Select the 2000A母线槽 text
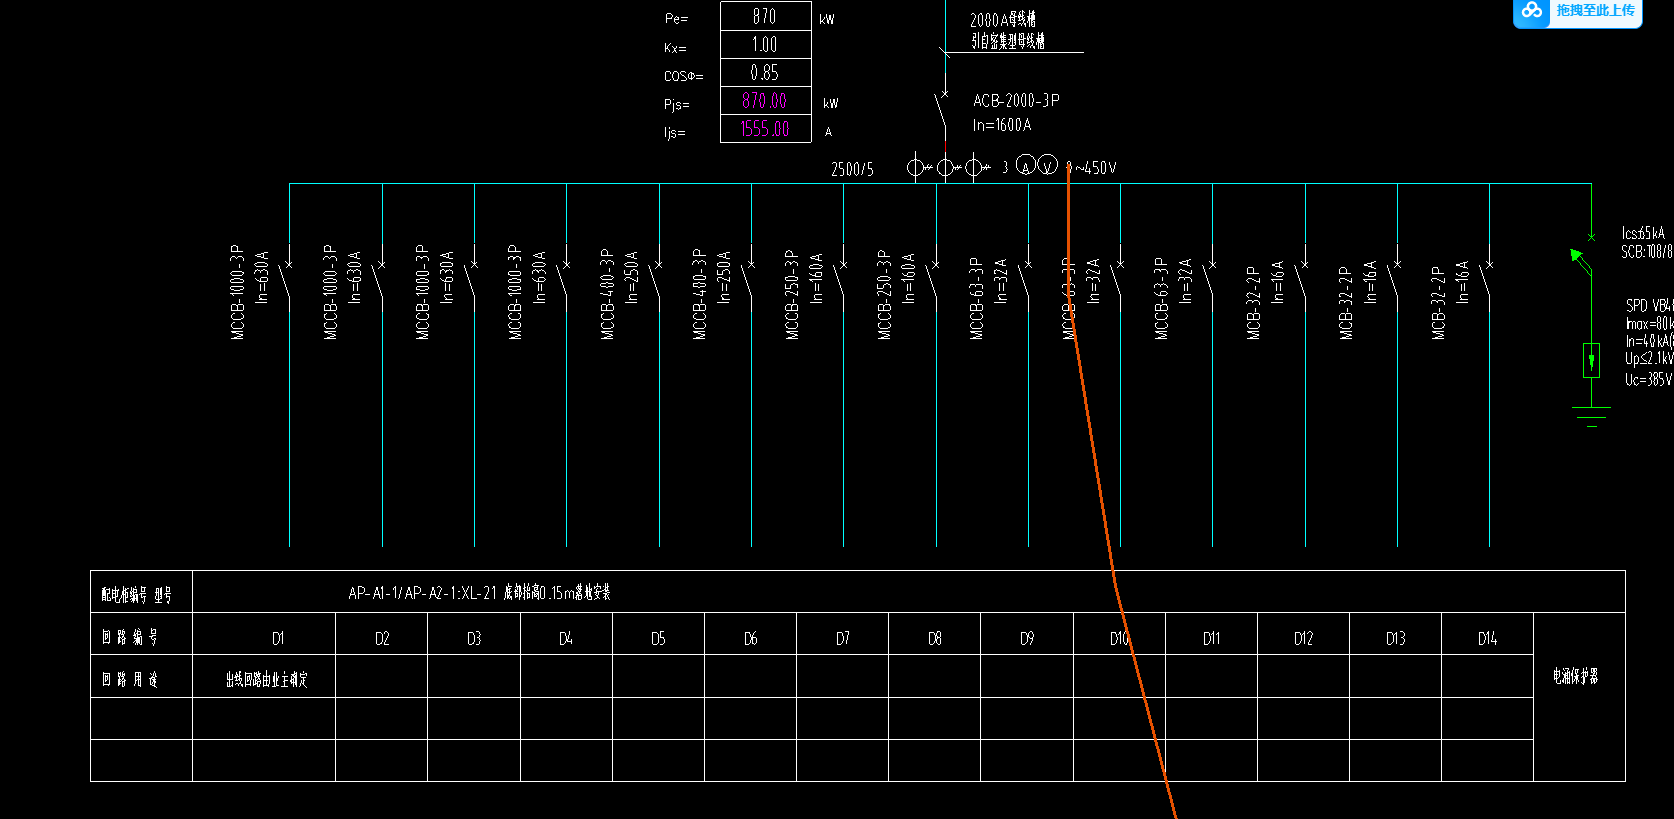This screenshot has height=819, width=1674. (1003, 19)
